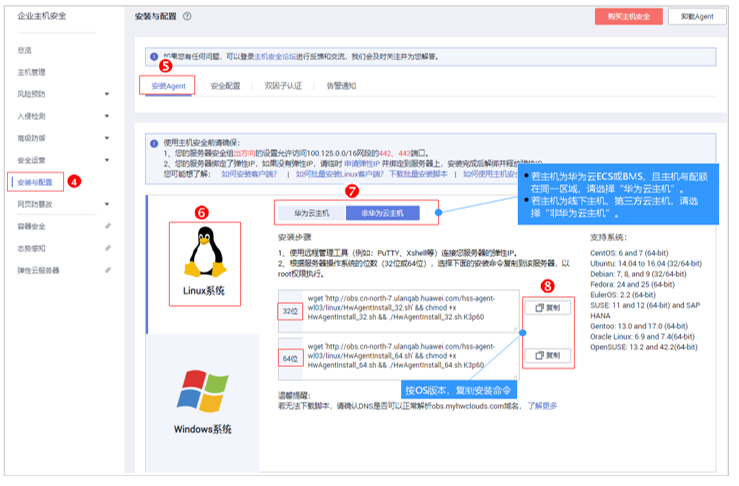Open 容器安全 in the sidebar
739x486 pixels.
[x=32, y=226]
